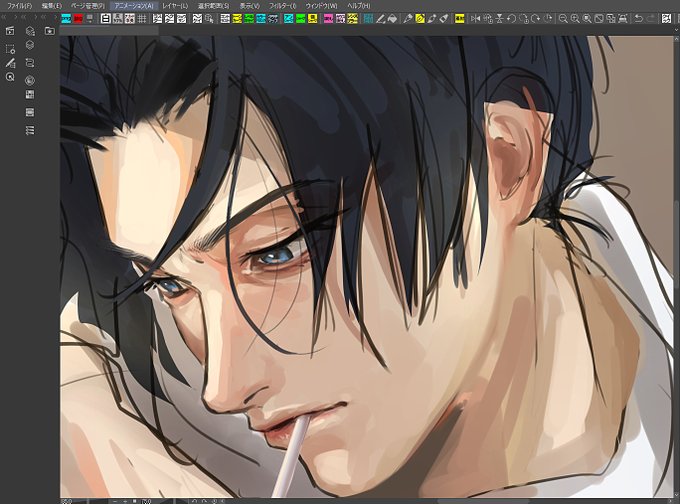Click the magenta icon in the command bar

pos(328,19)
